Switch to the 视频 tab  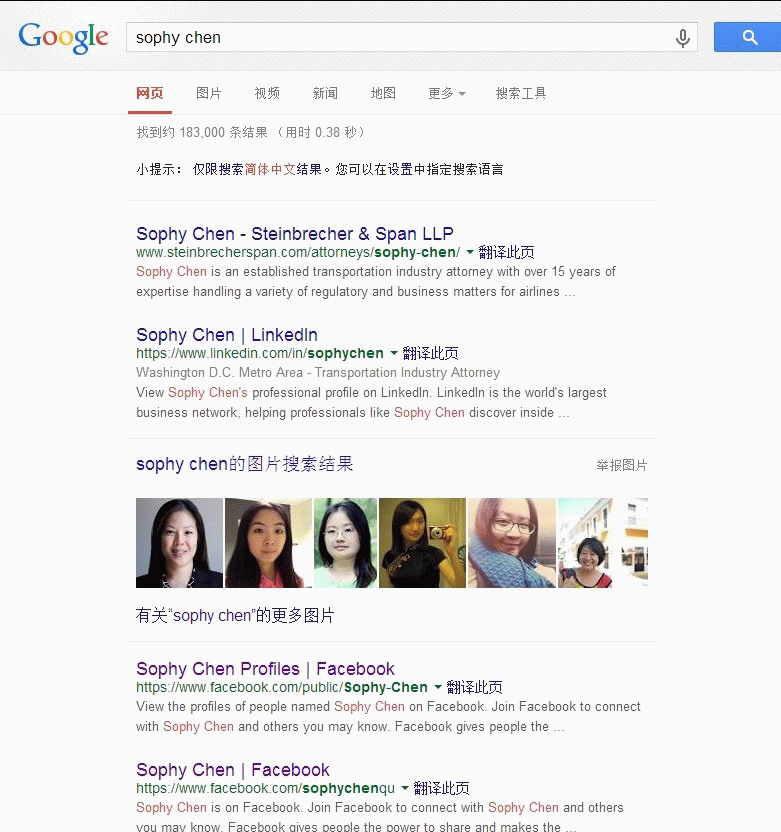pyautogui.click(x=267, y=93)
